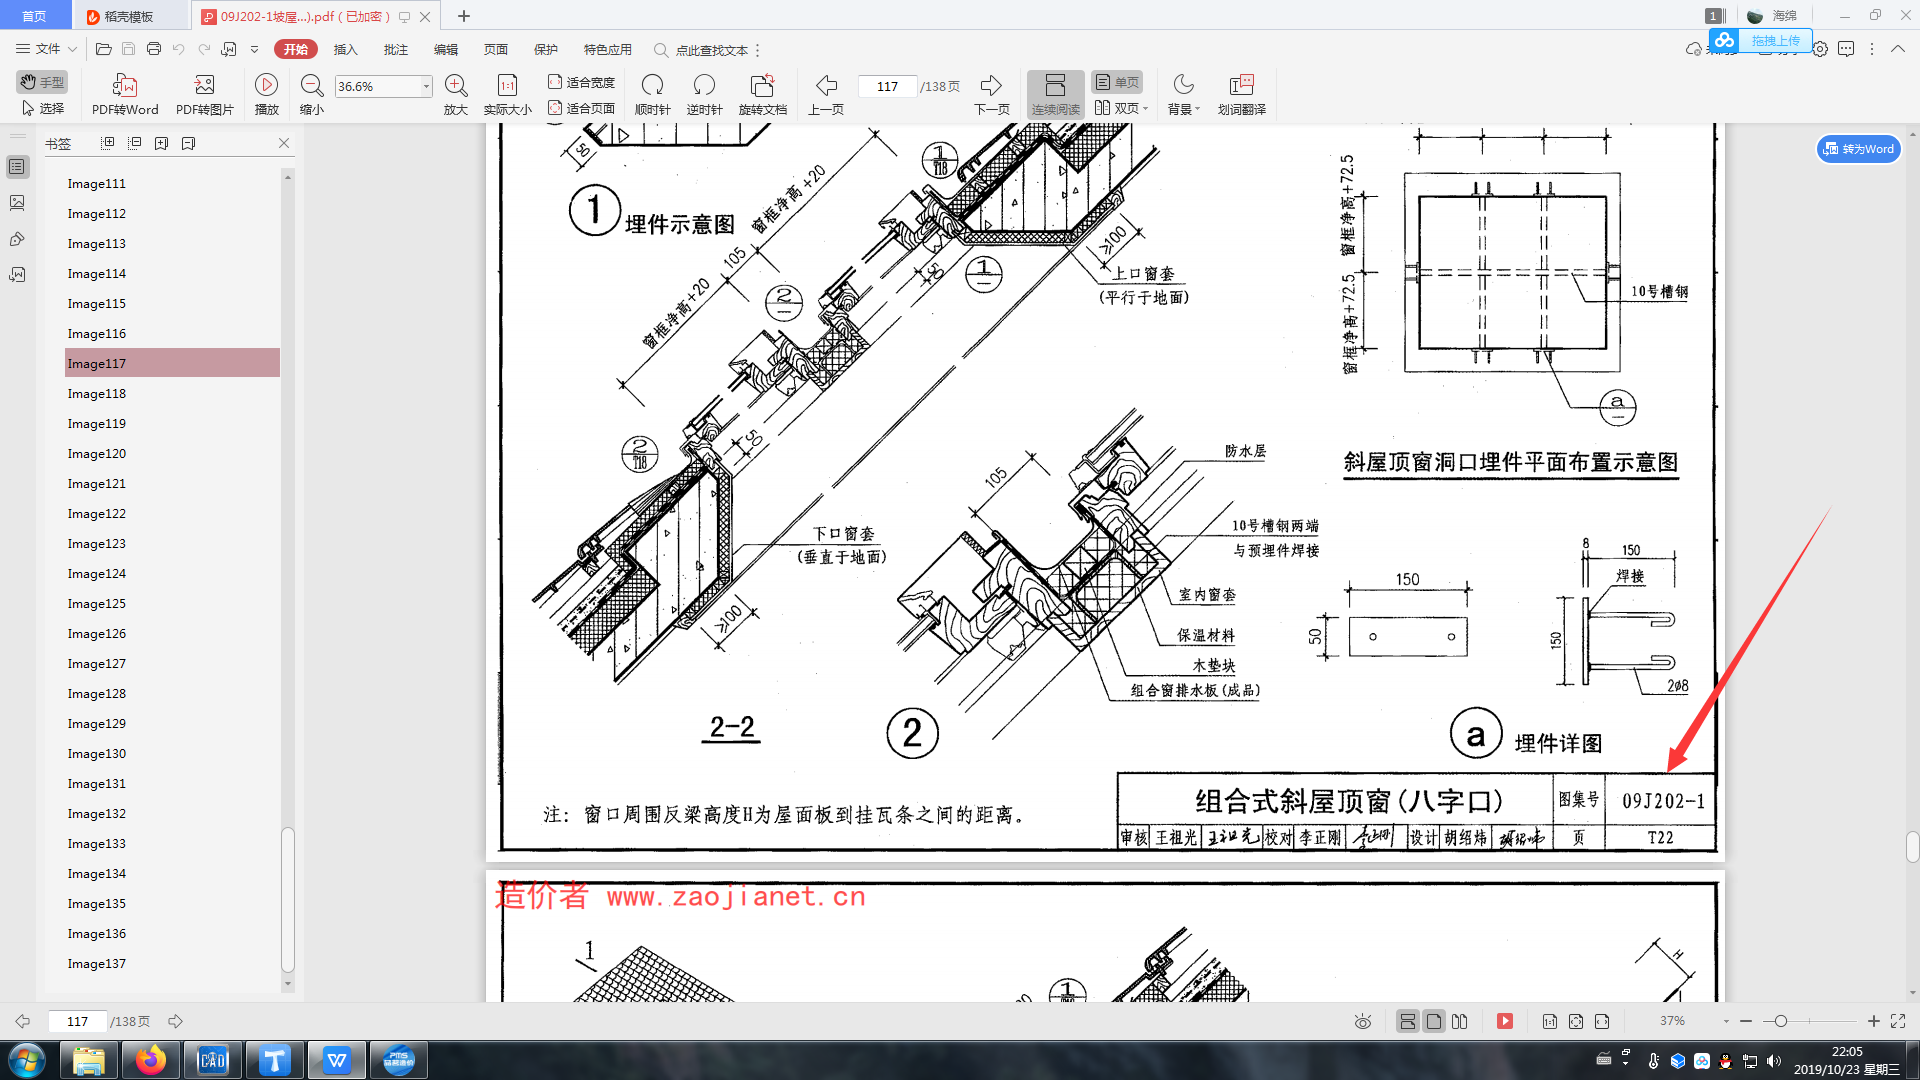Expand all bookmarks icon in bookmark panel
Image resolution: width=1920 pixels, height=1080 pixels.
(108, 143)
